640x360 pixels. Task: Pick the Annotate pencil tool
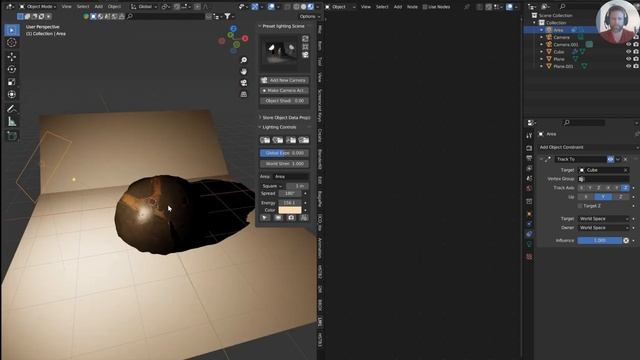point(11,109)
